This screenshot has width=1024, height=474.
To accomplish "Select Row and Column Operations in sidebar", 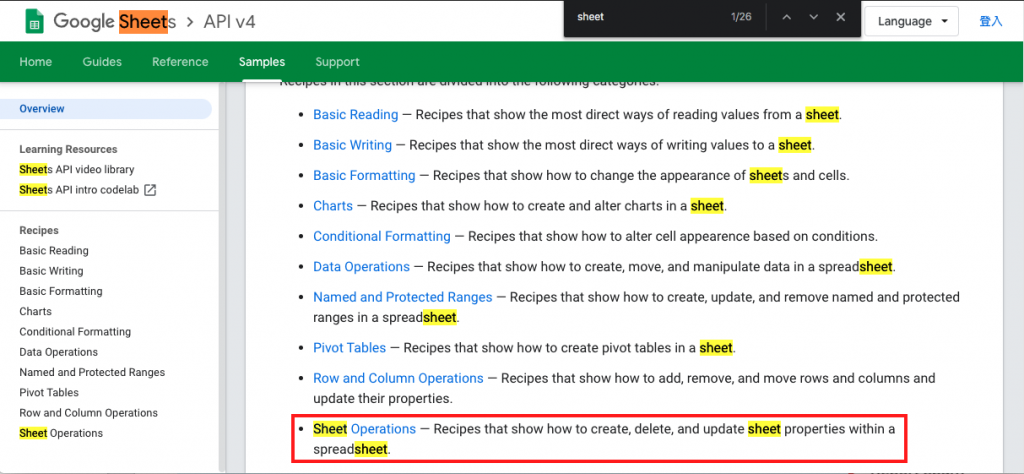I will click(x=89, y=413).
